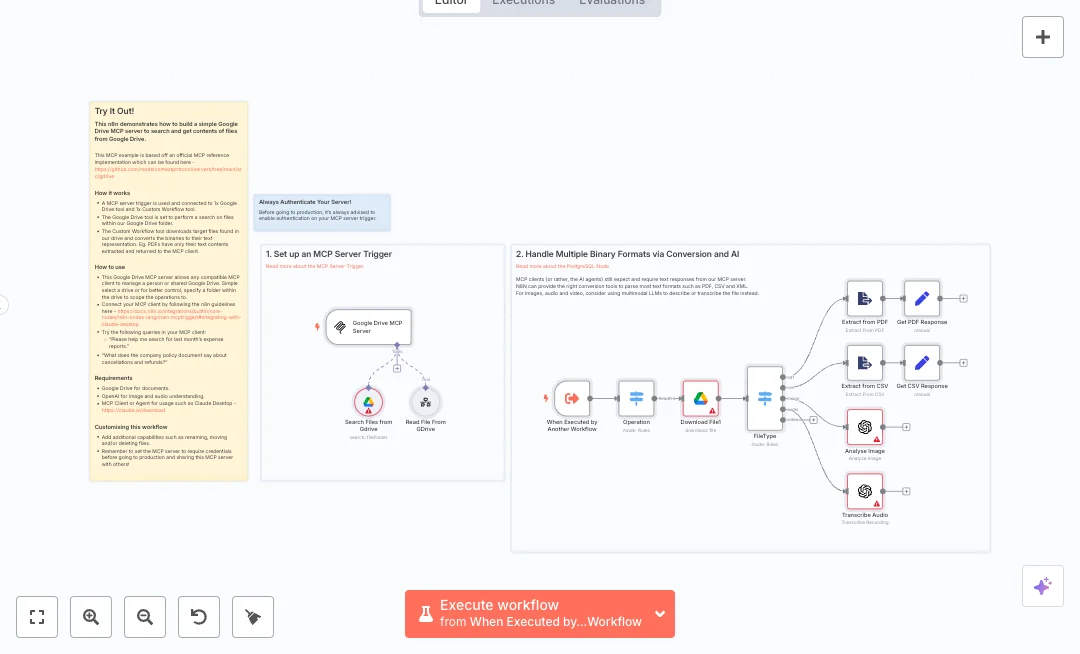Click the Extract from PDF node
This screenshot has height=654, width=1080.
(865, 298)
